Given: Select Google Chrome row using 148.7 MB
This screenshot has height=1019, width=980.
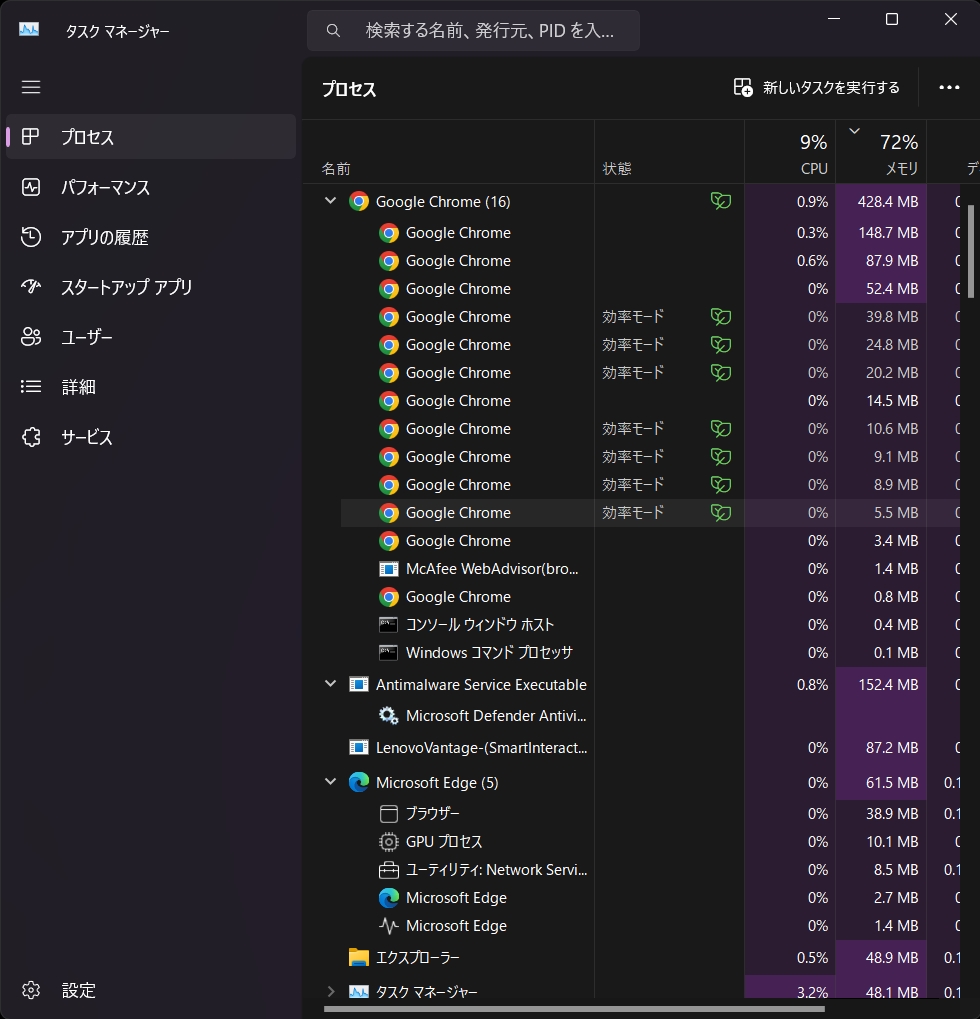Looking at the screenshot, I should (x=650, y=233).
